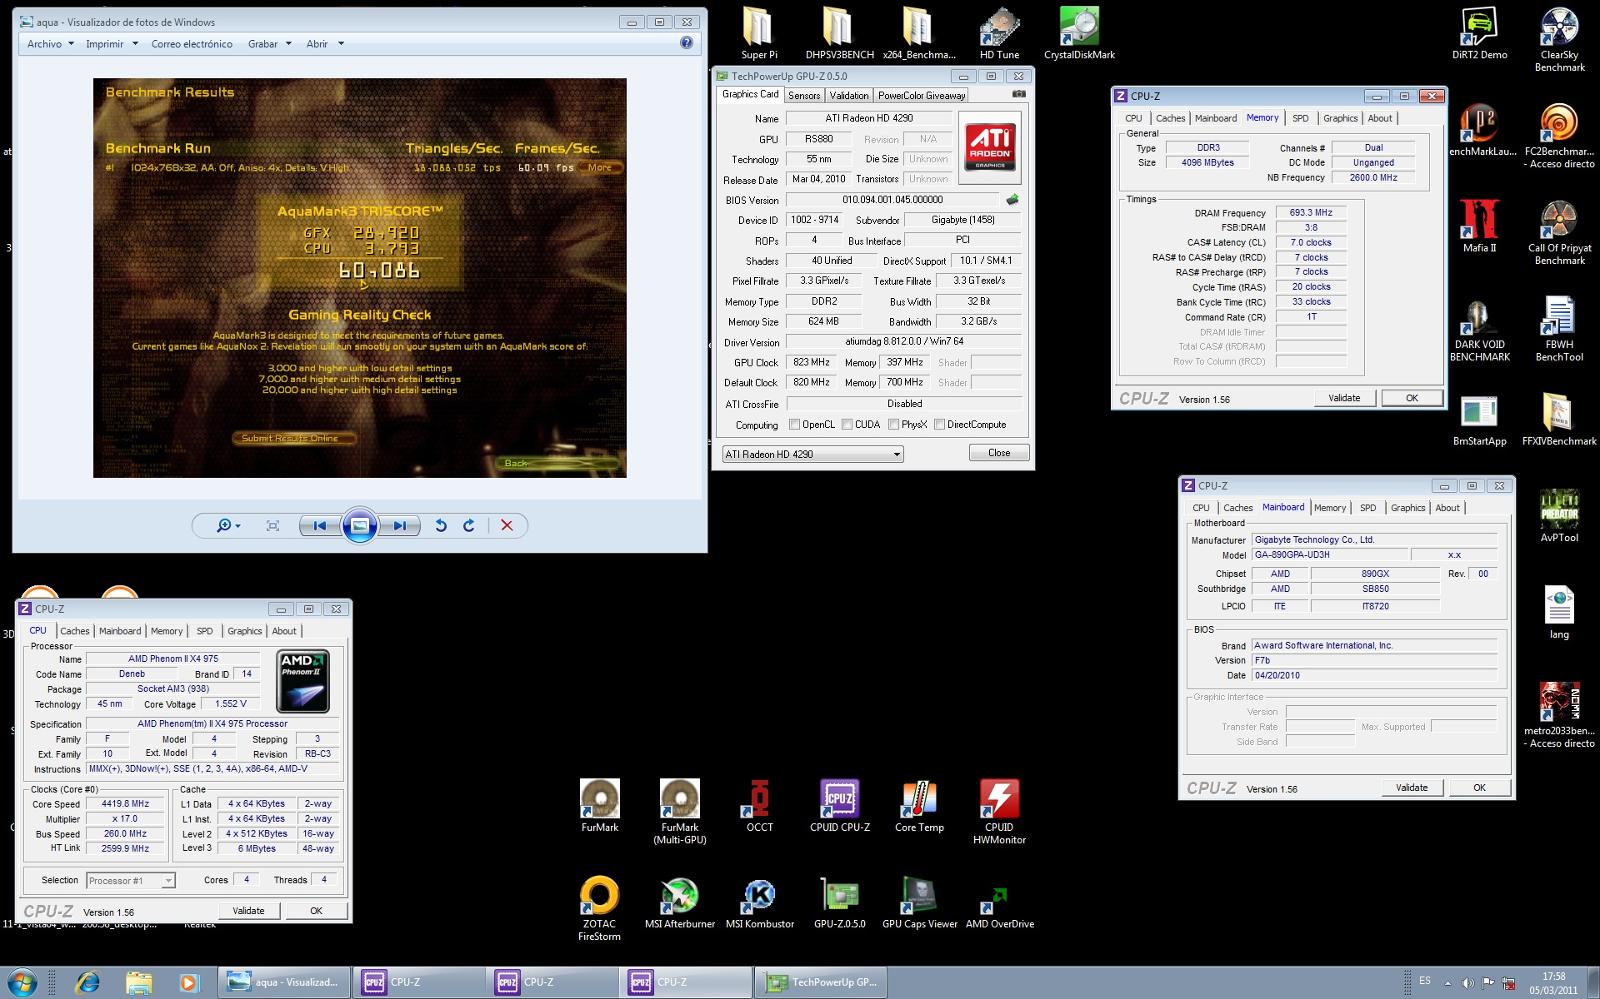Open the Archivo menu in photo viewer

[x=50, y=44]
